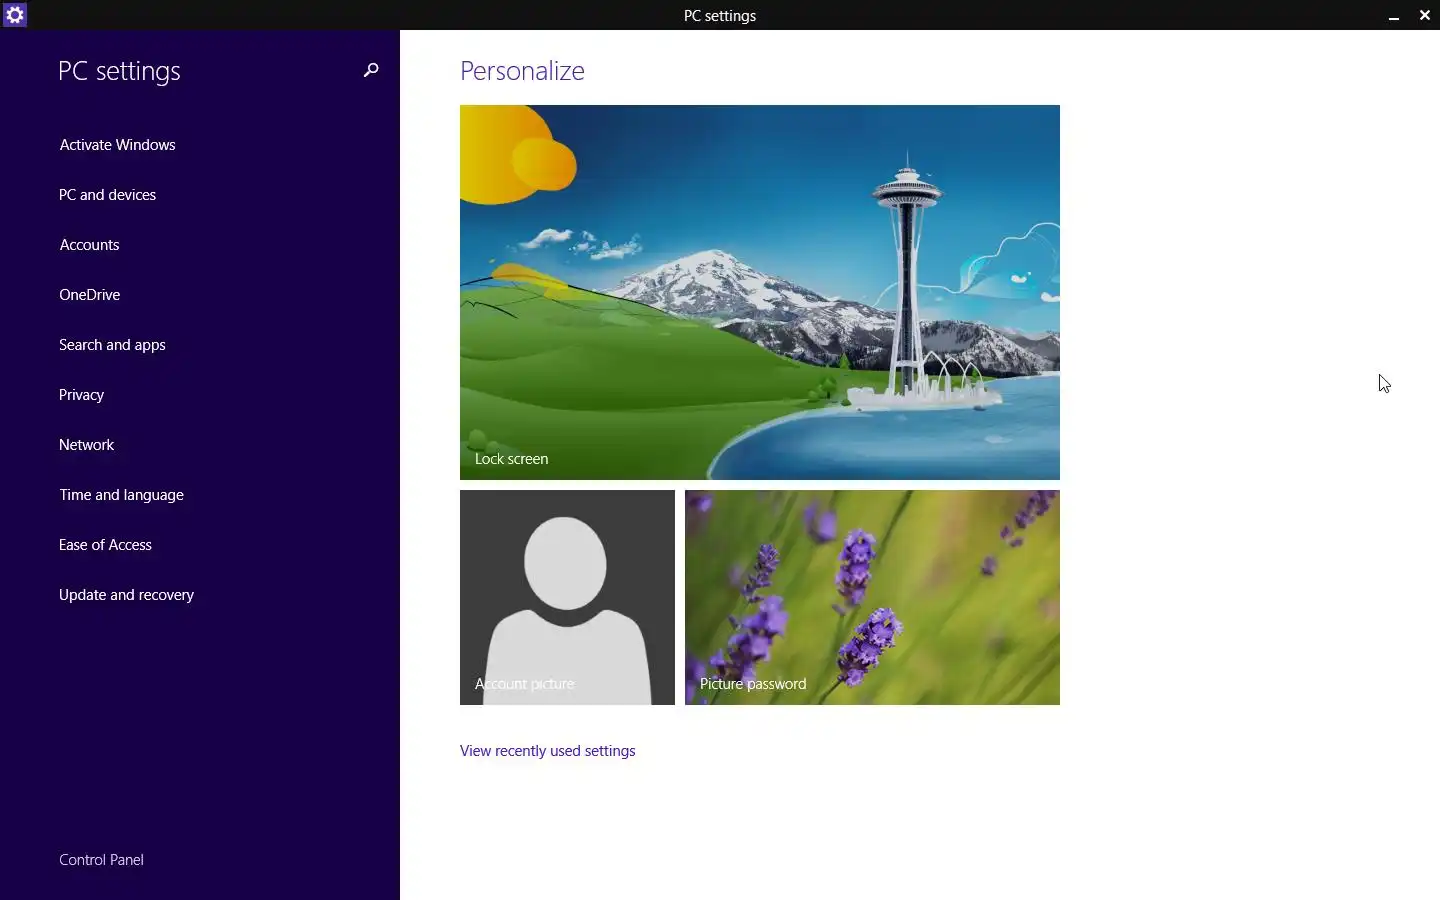Select Accounts in the sidebar

[x=89, y=245]
